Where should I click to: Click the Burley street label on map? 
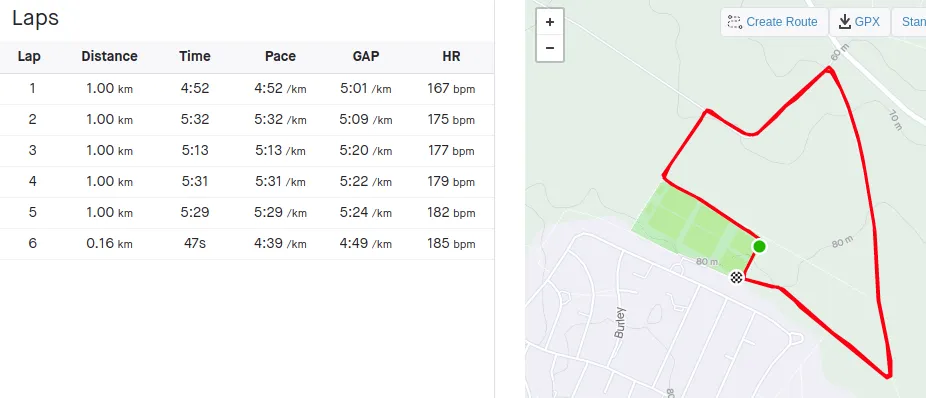619,322
